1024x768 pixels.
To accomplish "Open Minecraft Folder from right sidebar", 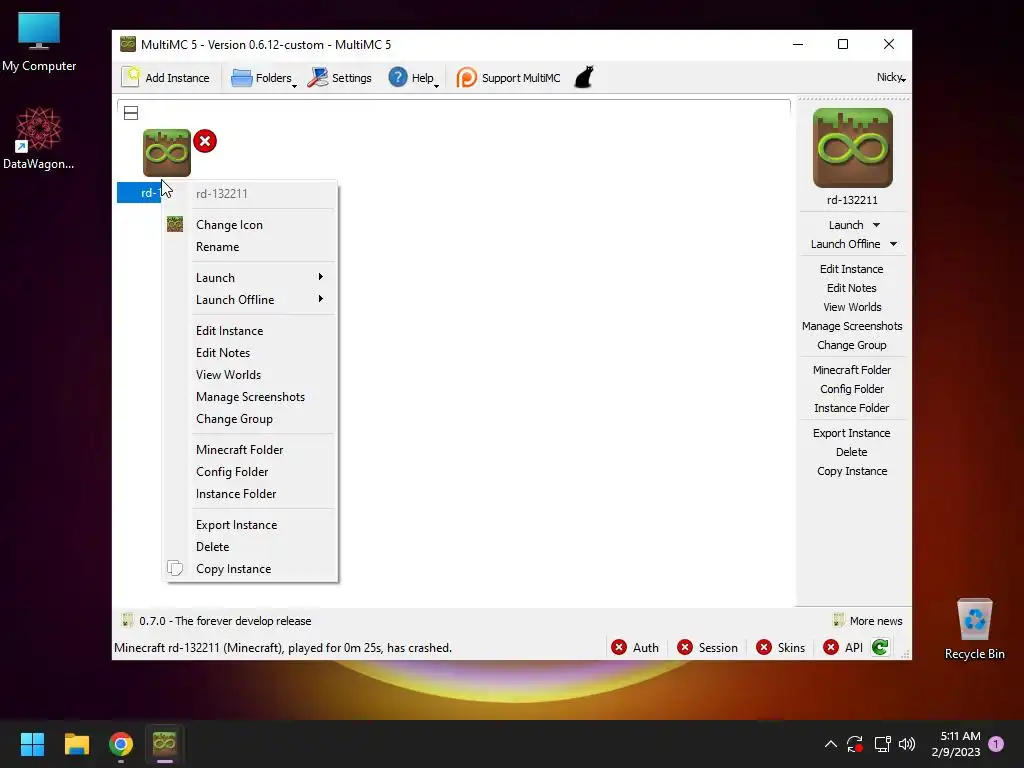I will pos(852,370).
